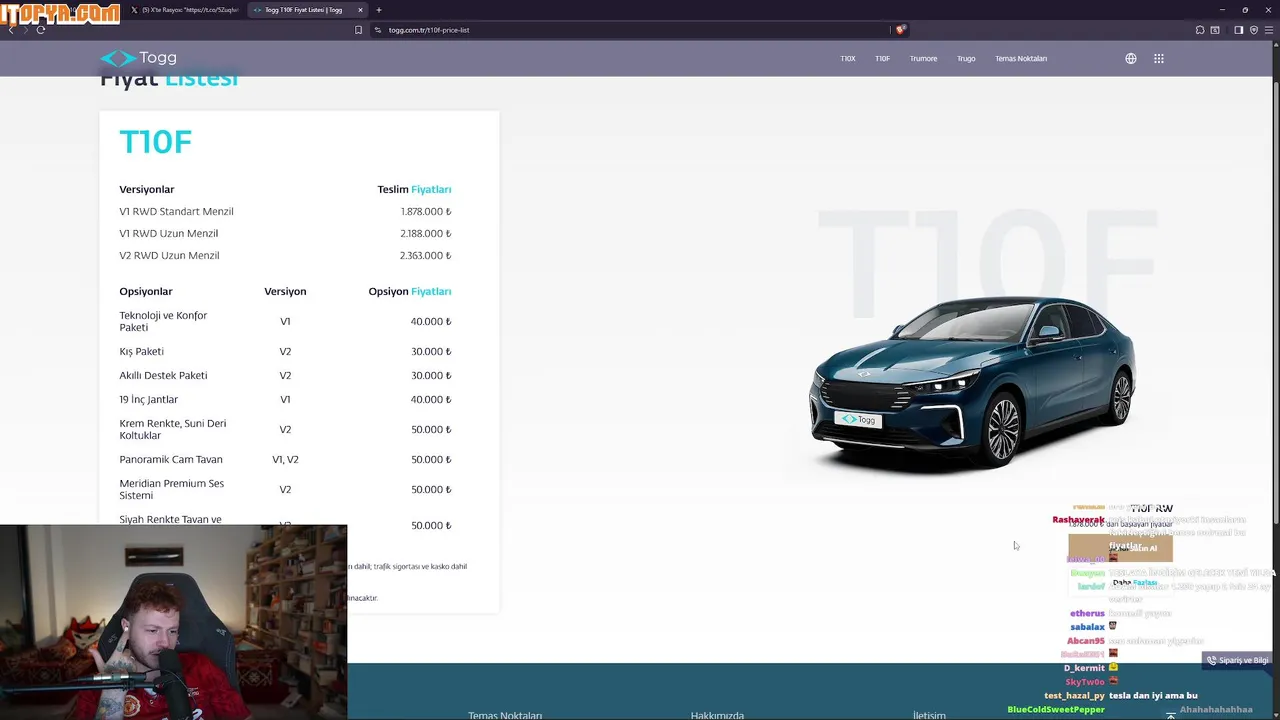Open the Trumore menu item

click(x=923, y=58)
